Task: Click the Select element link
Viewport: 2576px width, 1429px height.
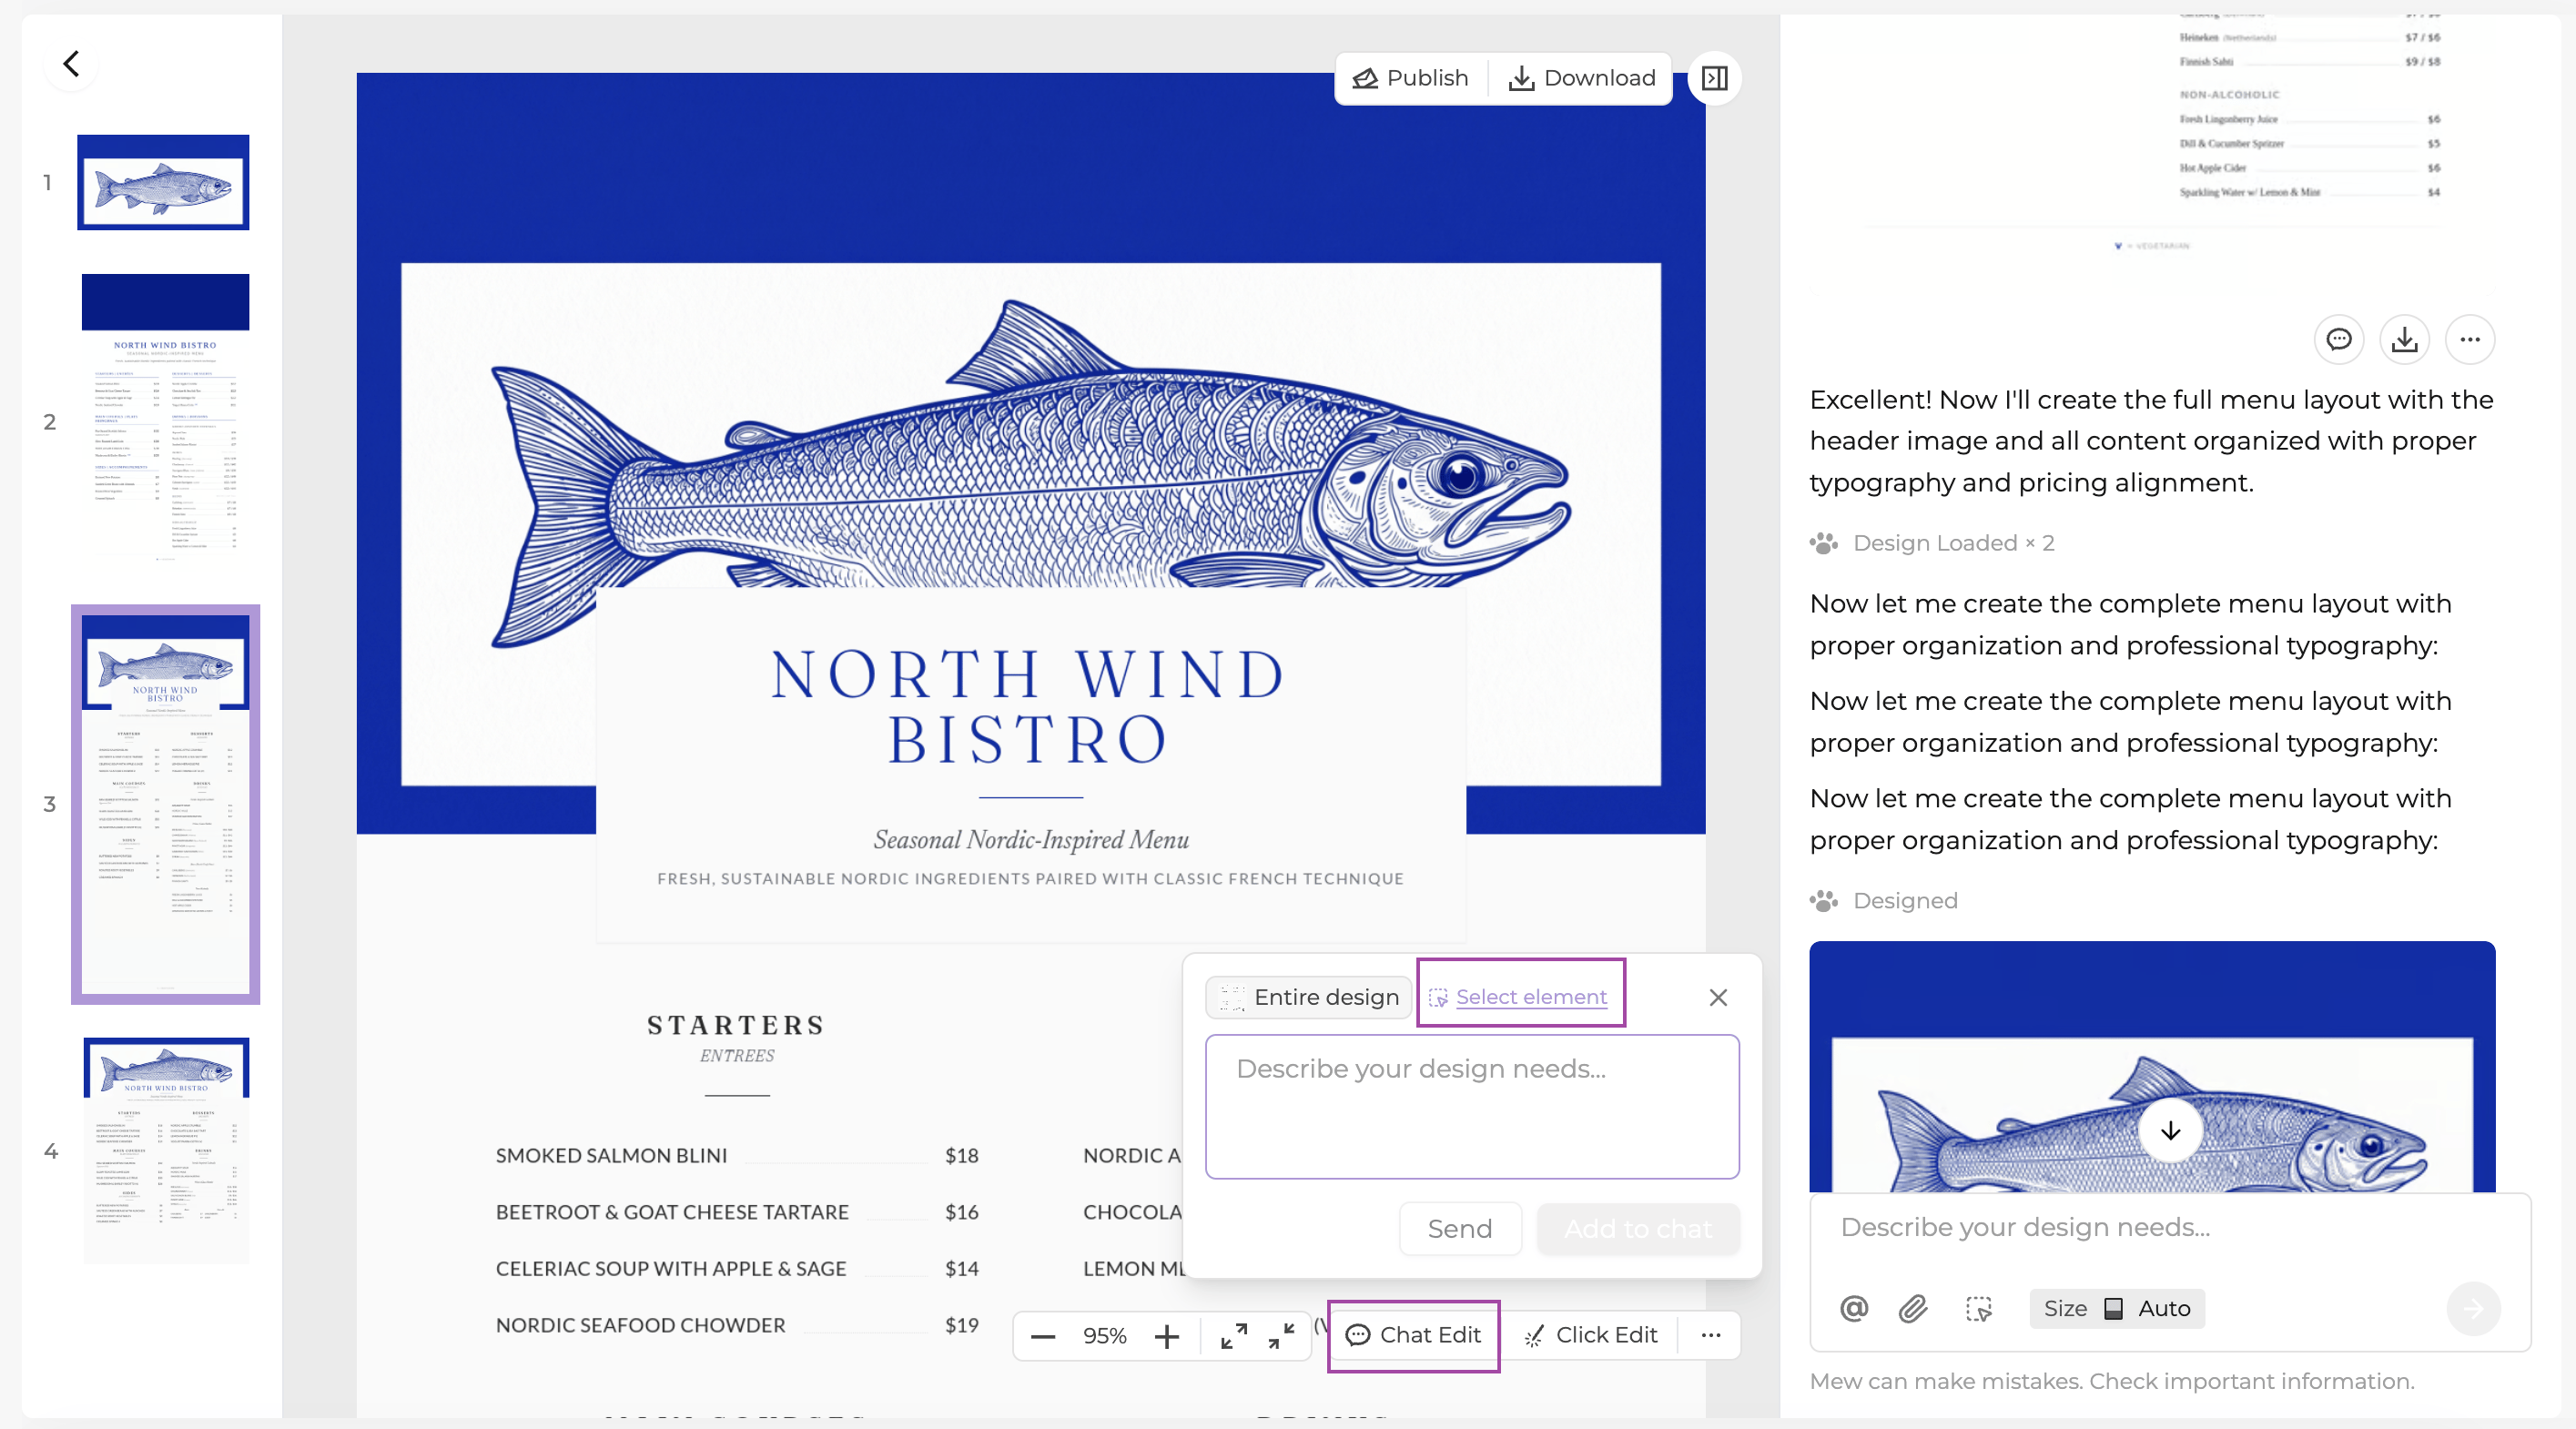Action: pos(1520,997)
